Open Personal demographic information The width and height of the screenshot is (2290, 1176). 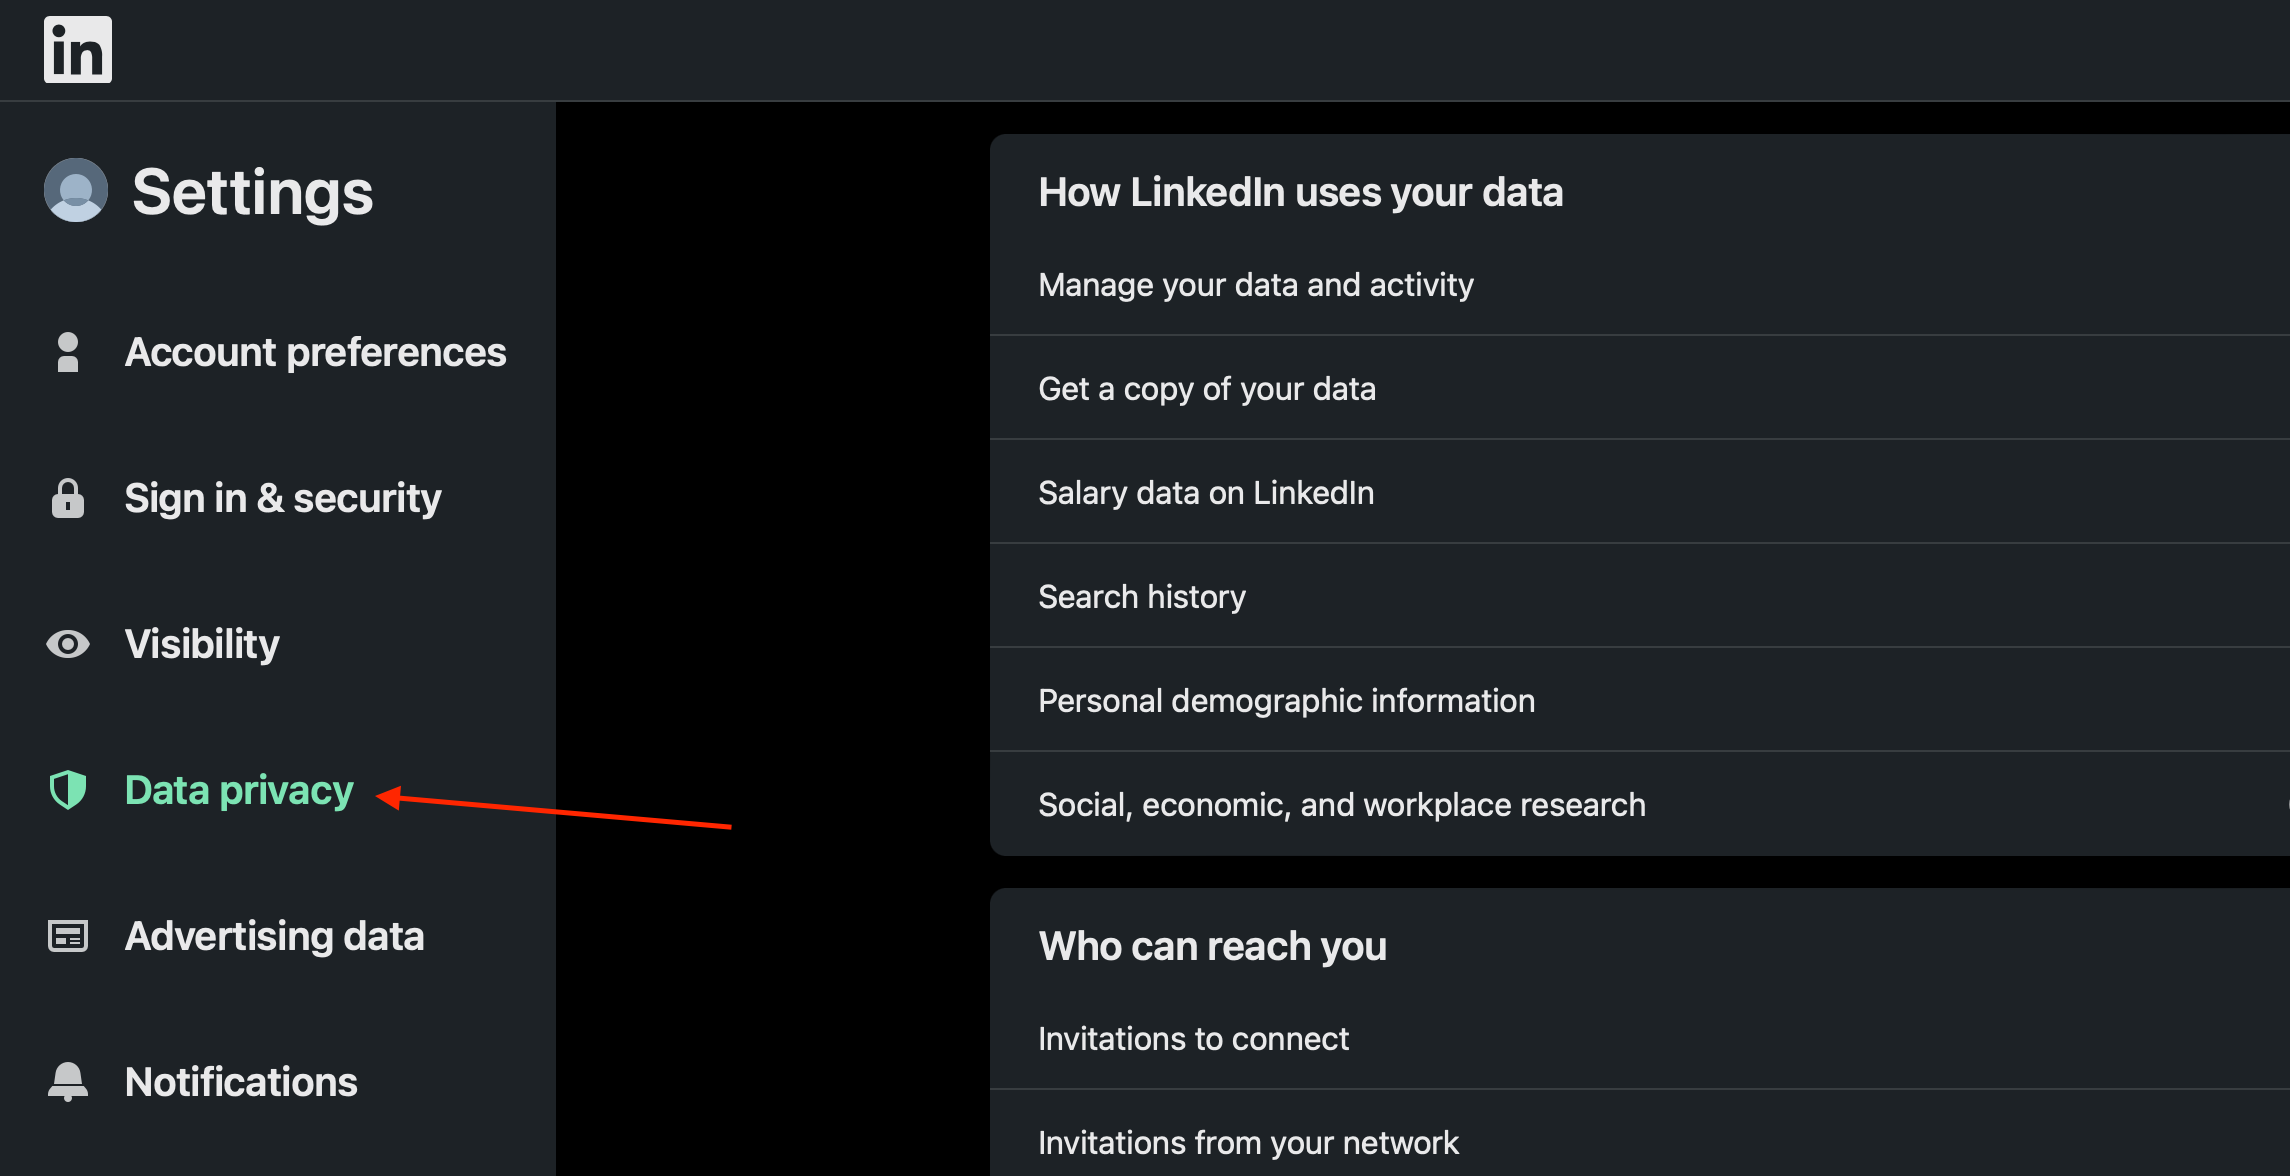pyautogui.click(x=1640, y=700)
